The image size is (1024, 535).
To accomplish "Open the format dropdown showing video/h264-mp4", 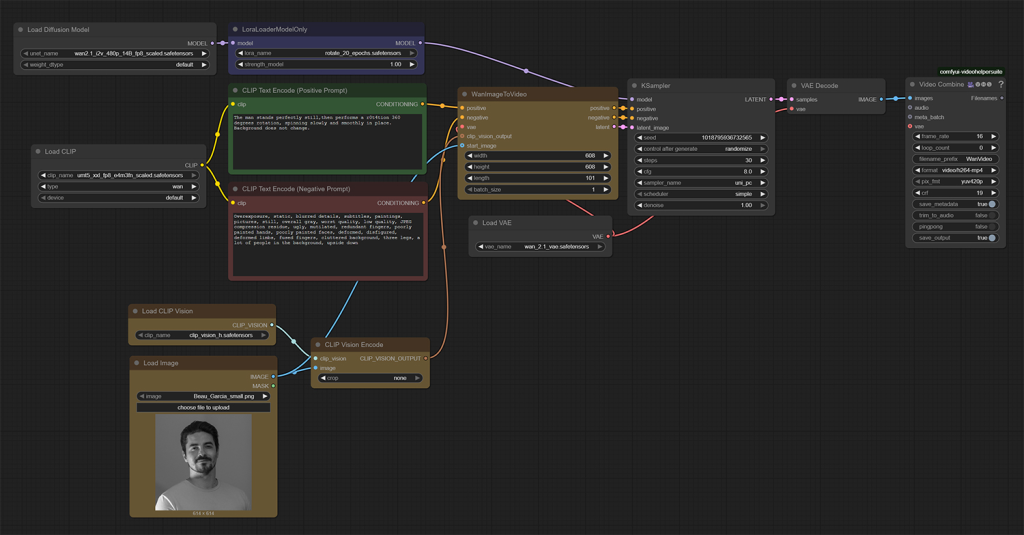I will [x=955, y=170].
